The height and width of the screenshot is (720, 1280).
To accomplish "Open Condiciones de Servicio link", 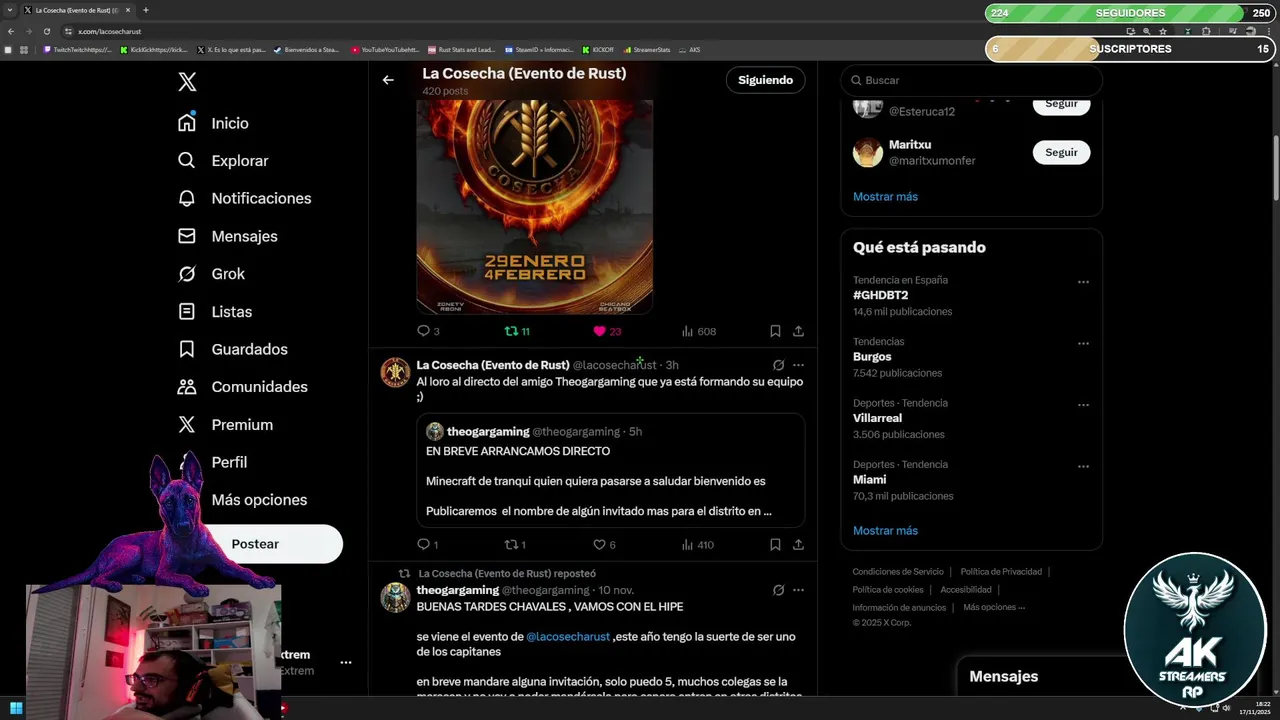I will click(898, 572).
